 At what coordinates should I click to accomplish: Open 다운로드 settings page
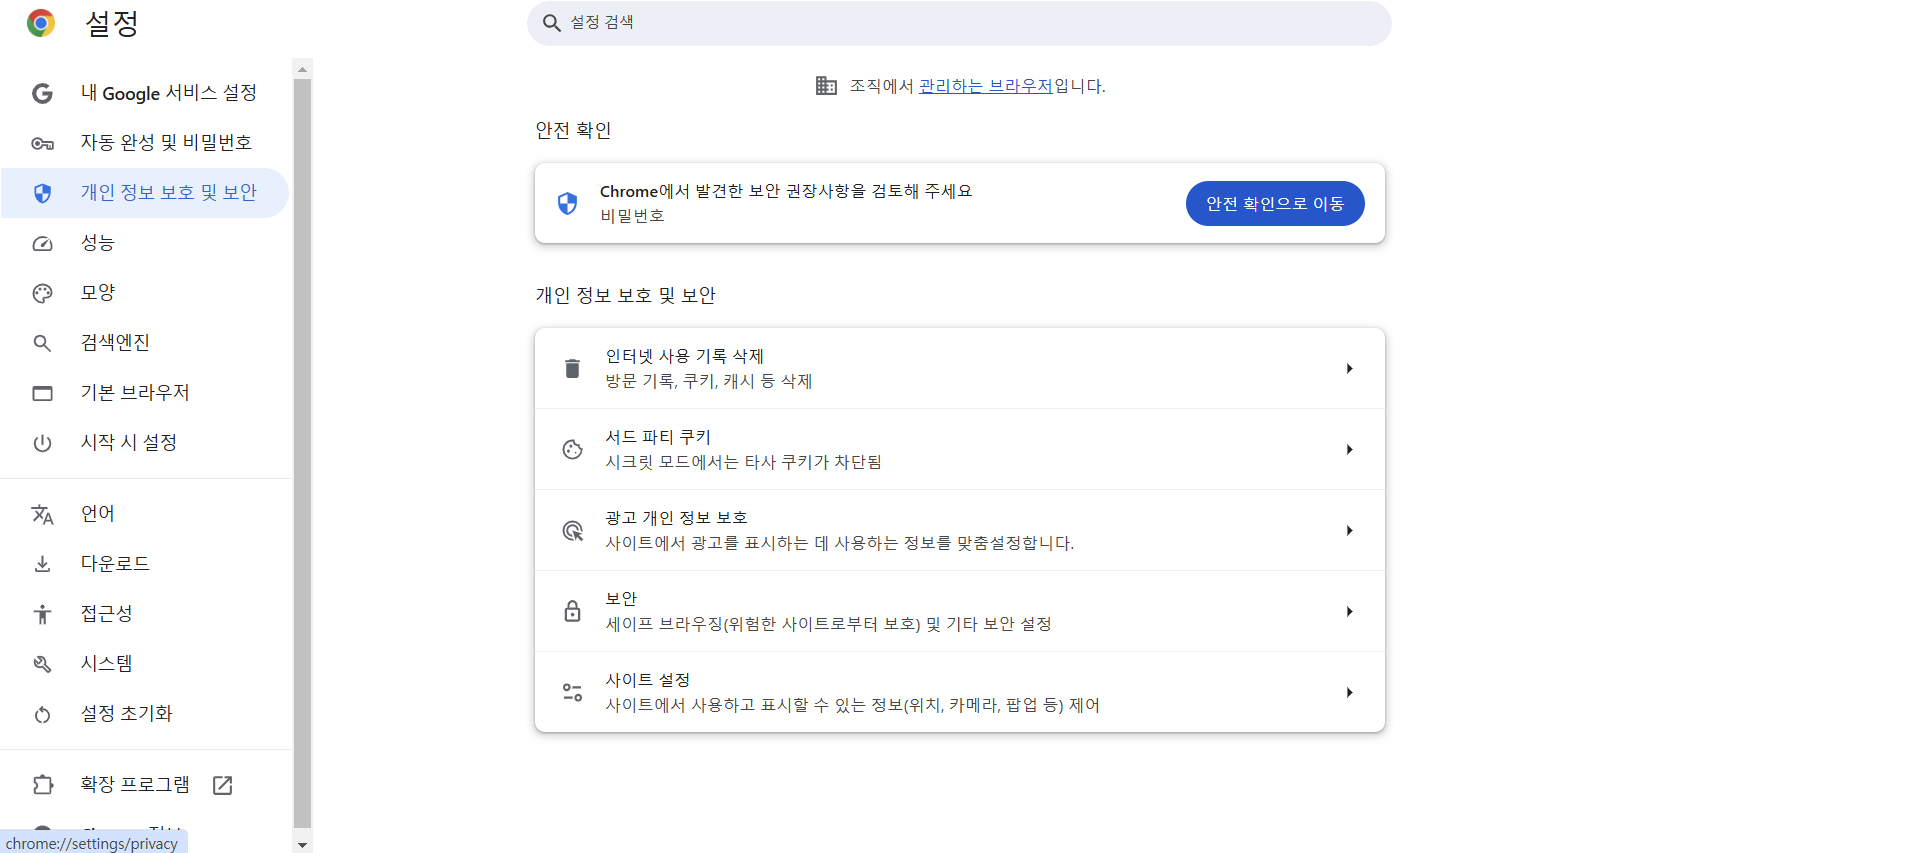[x=145, y=564]
